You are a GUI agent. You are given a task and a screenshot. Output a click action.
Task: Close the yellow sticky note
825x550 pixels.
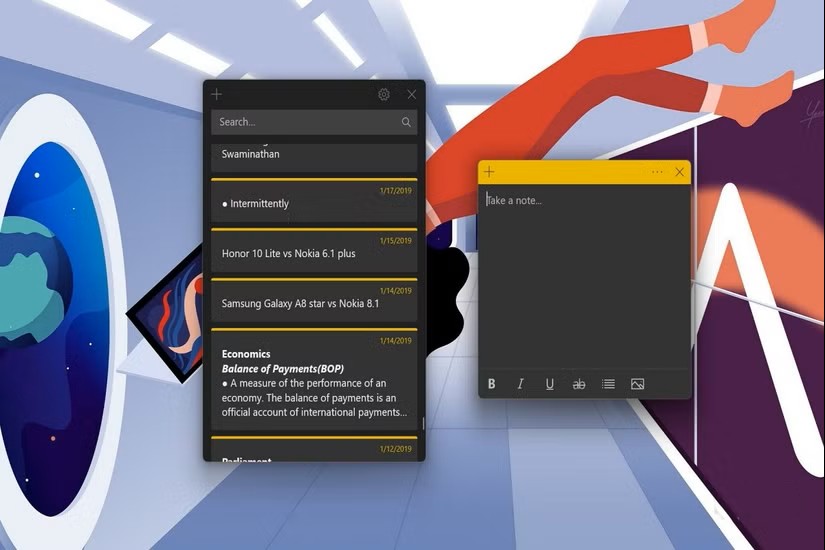click(680, 172)
